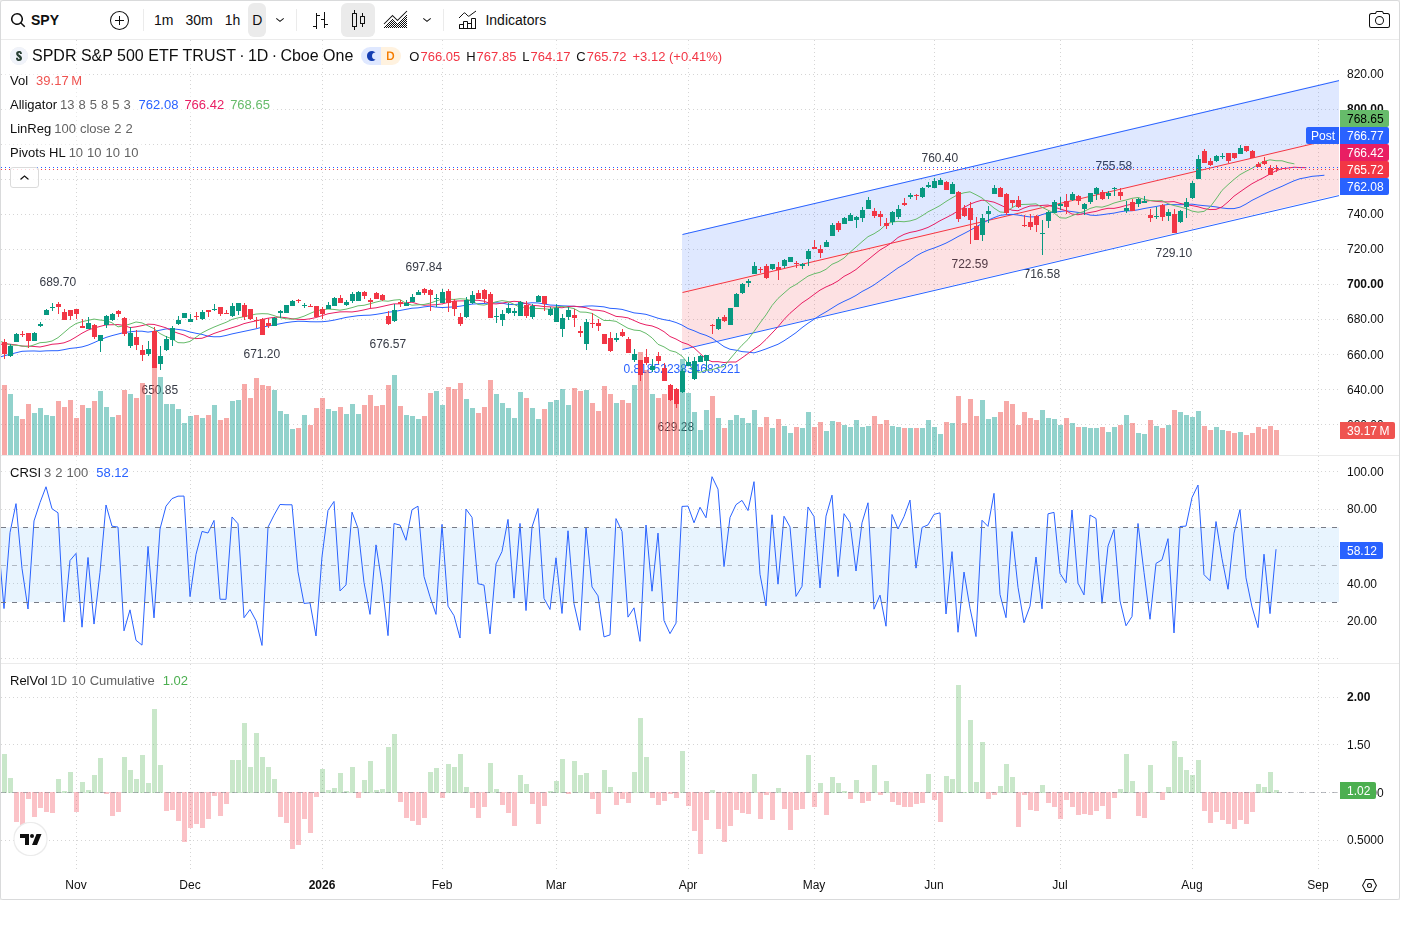Screen dimensions: 1420x950
Task: Click the 39.17 M volume axis label
Action: 1367,431
